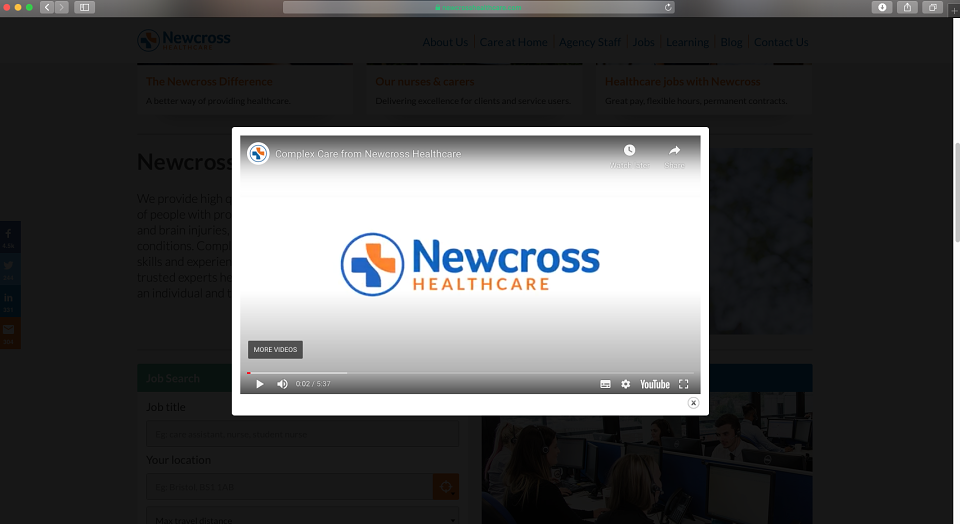Viewport: 960px width, 524px height.
Task: Open the About Us menu
Action: click(x=445, y=42)
